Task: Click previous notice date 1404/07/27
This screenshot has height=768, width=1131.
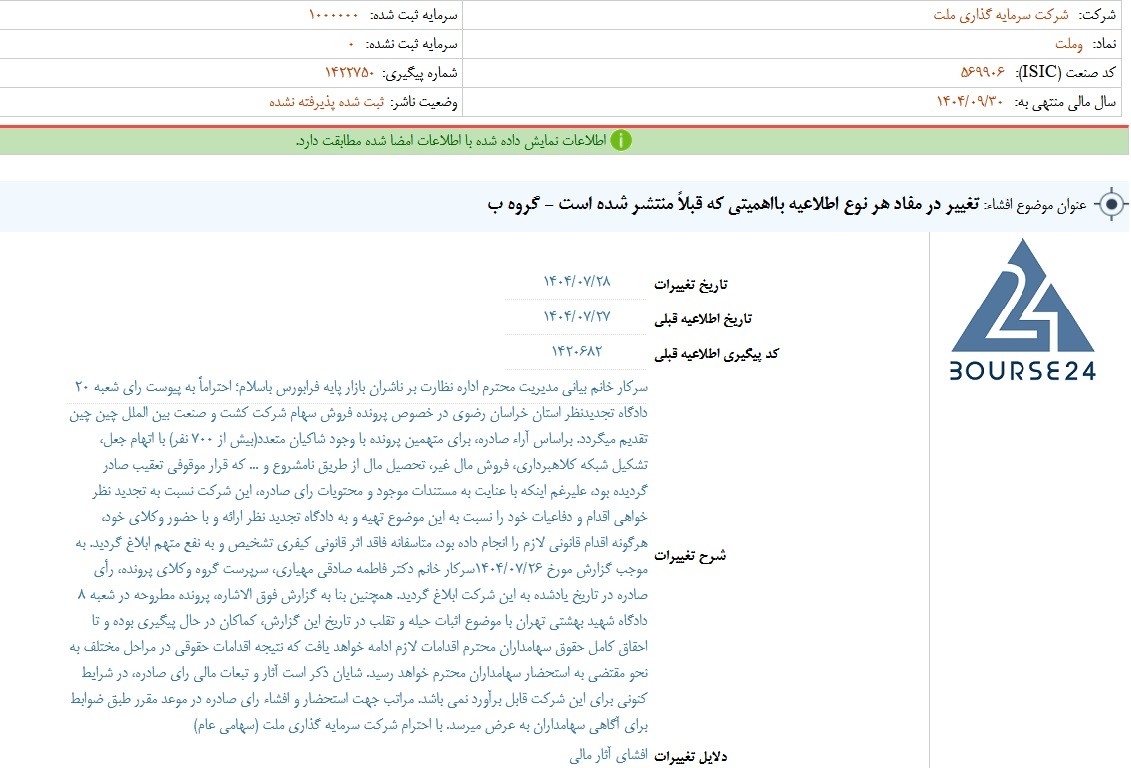Action: tap(576, 316)
